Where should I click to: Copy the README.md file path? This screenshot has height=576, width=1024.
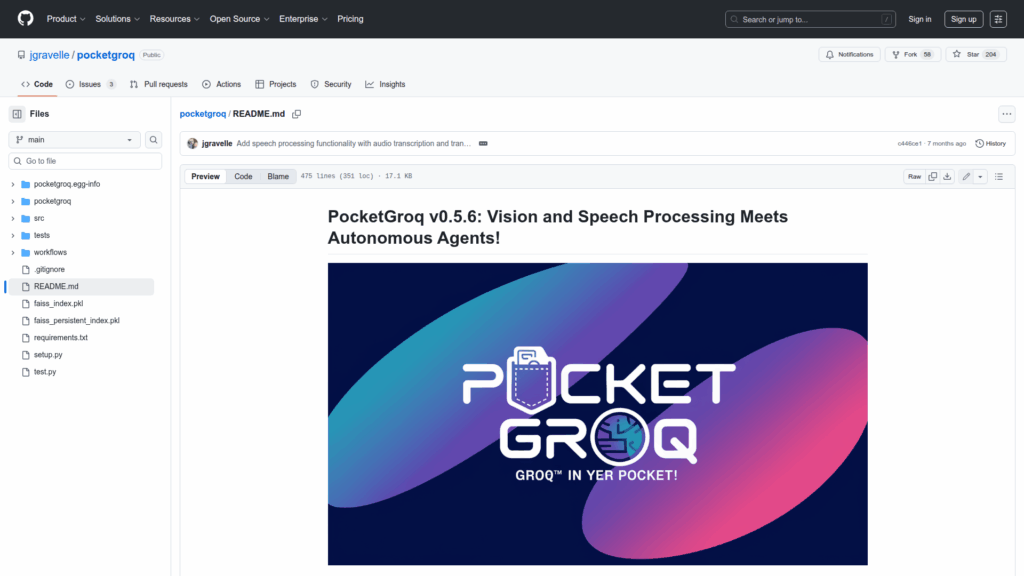coord(296,114)
